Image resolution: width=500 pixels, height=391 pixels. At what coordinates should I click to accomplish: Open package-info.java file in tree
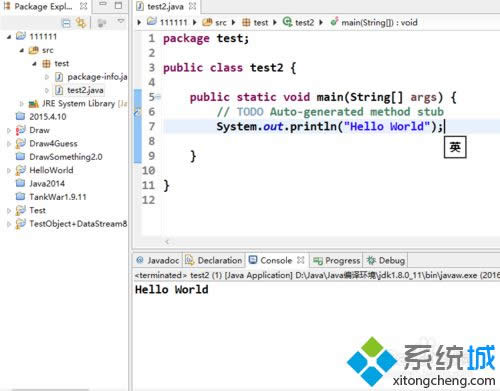tap(97, 77)
